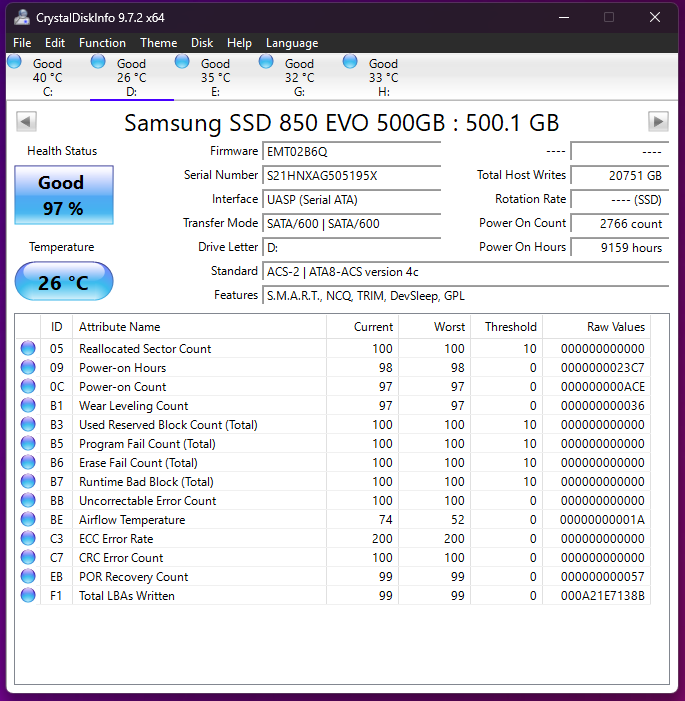The height and width of the screenshot is (701, 685).
Task: Go to the next disk using right arrow
Action: coord(657,121)
